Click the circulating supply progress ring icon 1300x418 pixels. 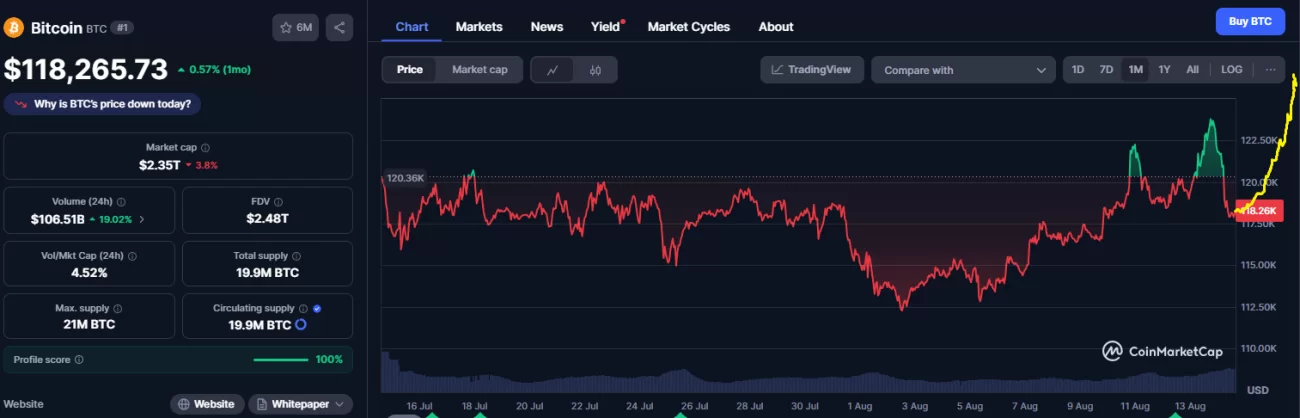pos(300,325)
